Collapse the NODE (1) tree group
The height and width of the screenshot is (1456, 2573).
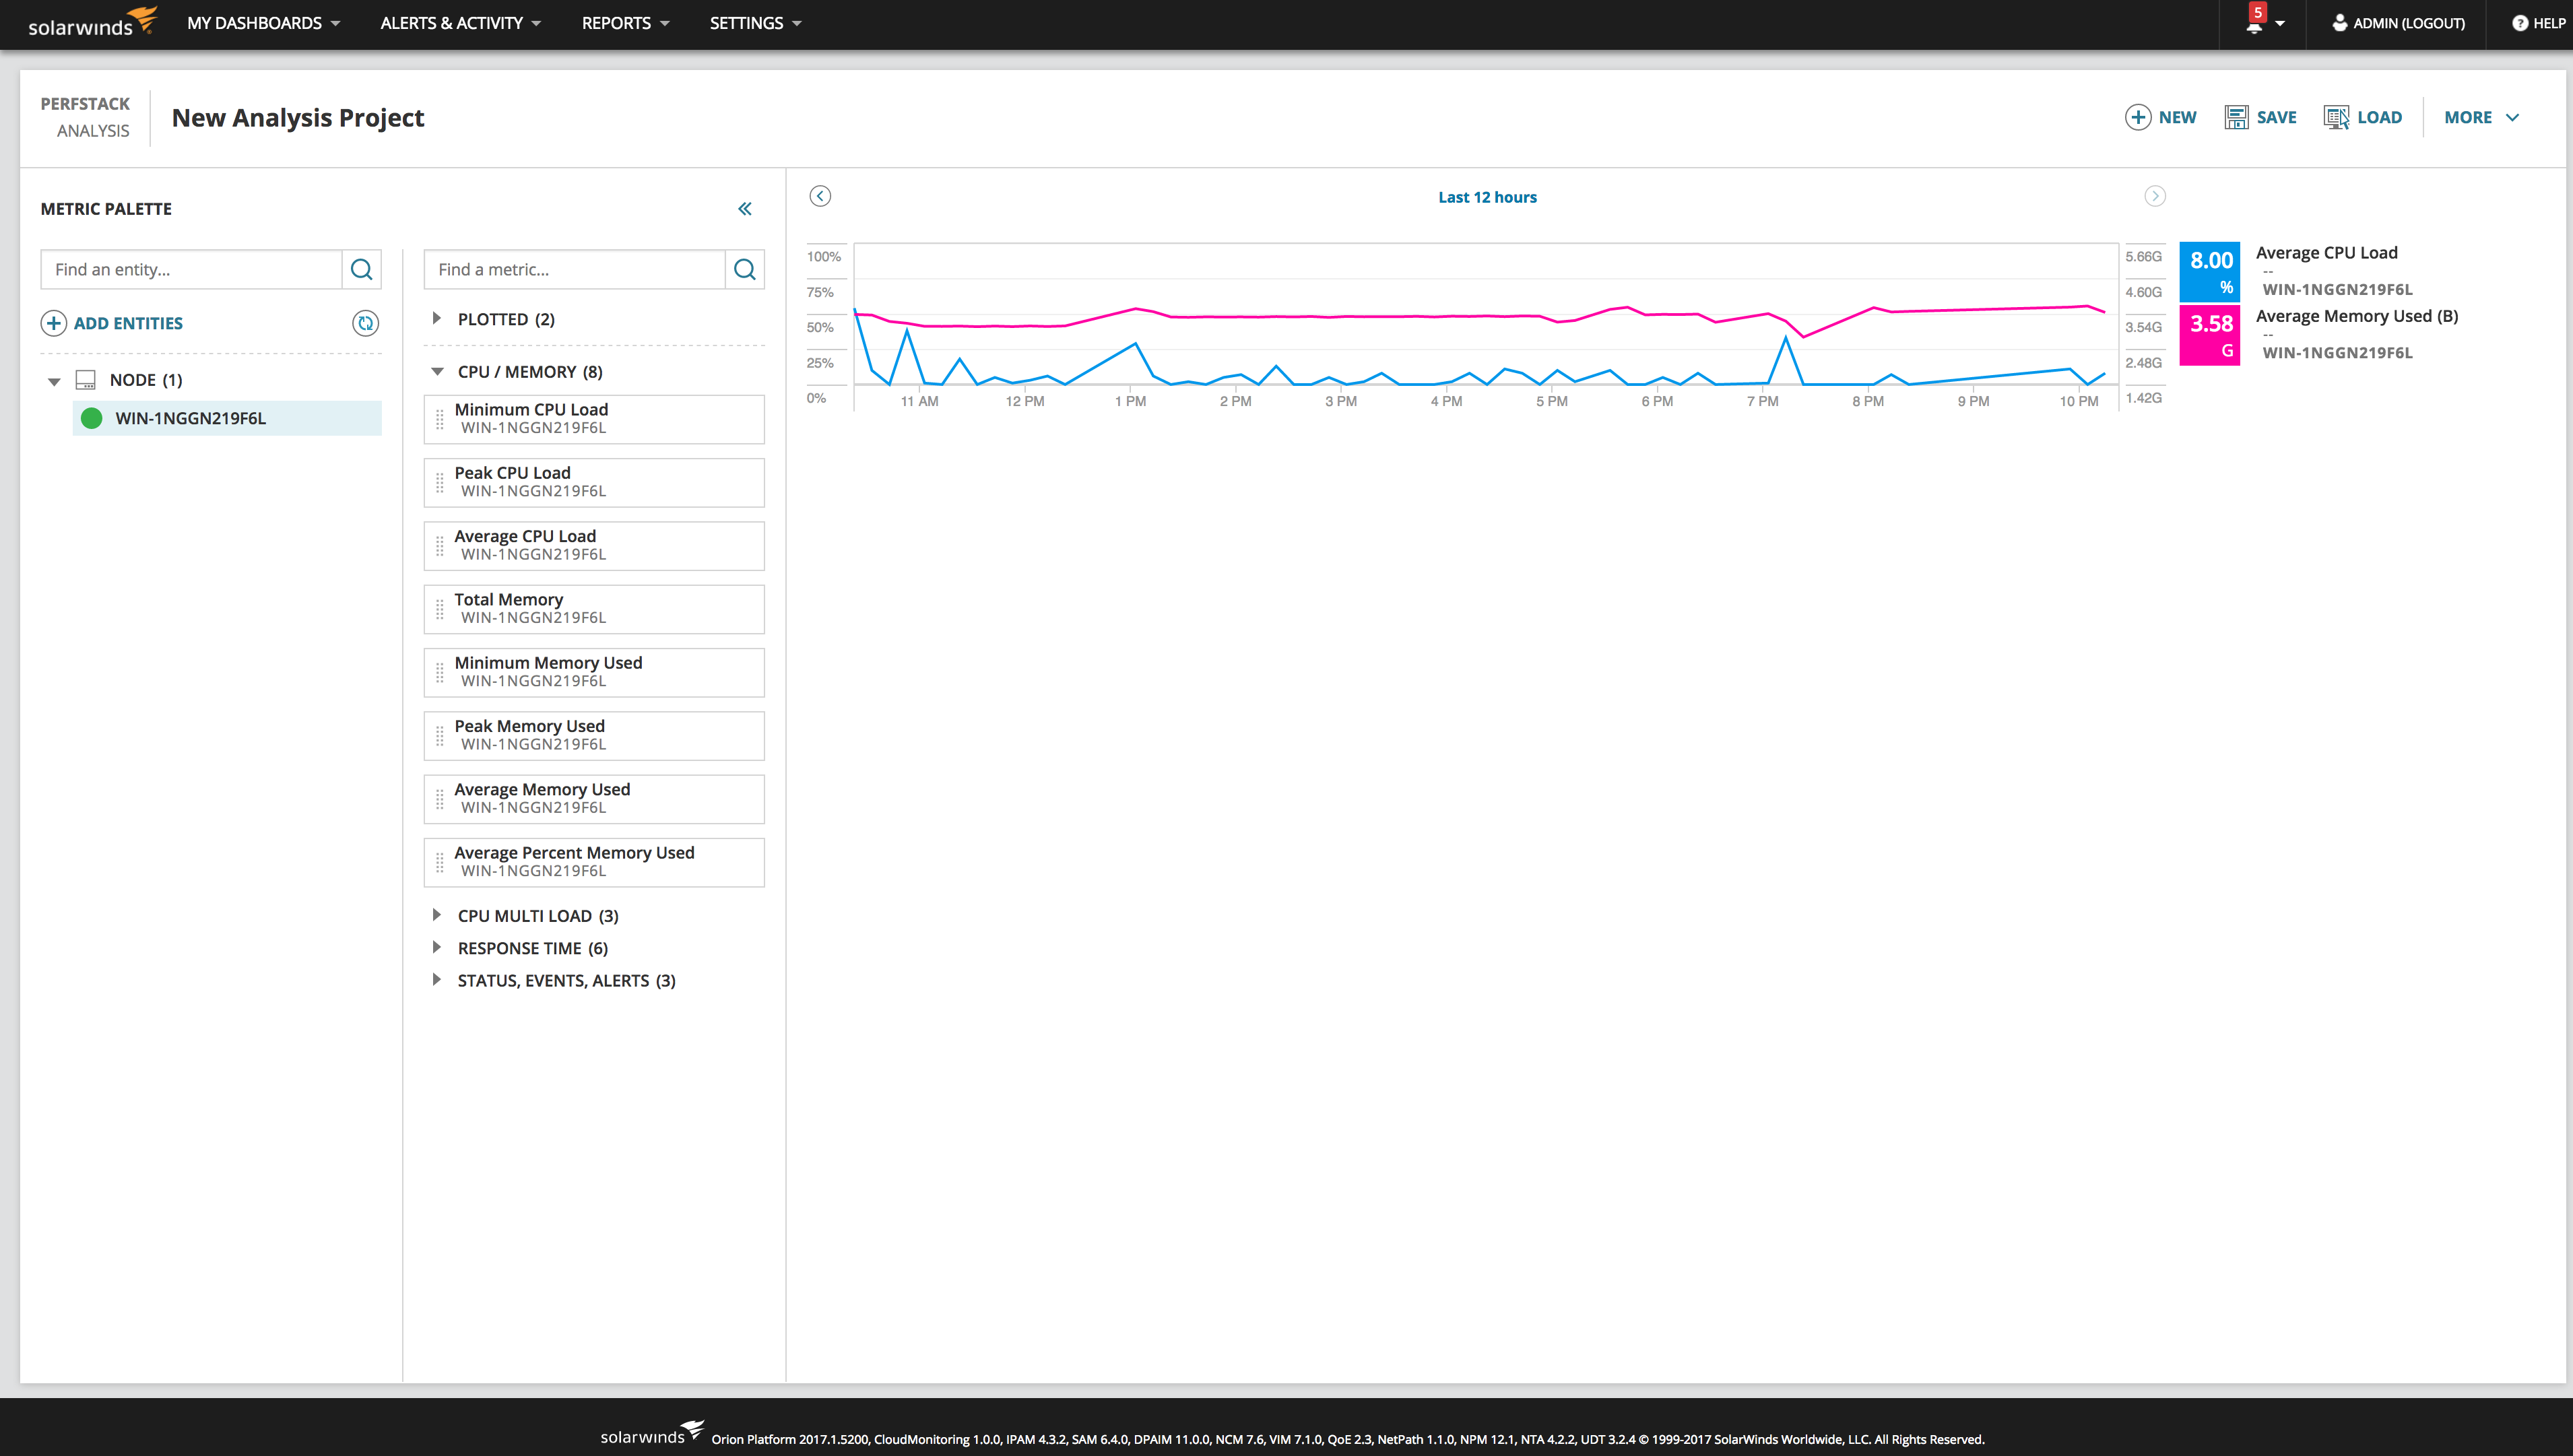[x=54, y=380]
